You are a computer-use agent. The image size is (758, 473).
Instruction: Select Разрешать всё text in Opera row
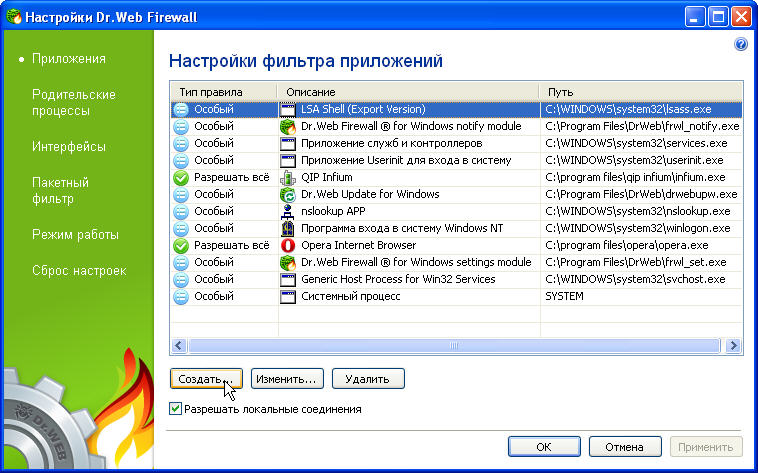pyautogui.click(x=232, y=246)
